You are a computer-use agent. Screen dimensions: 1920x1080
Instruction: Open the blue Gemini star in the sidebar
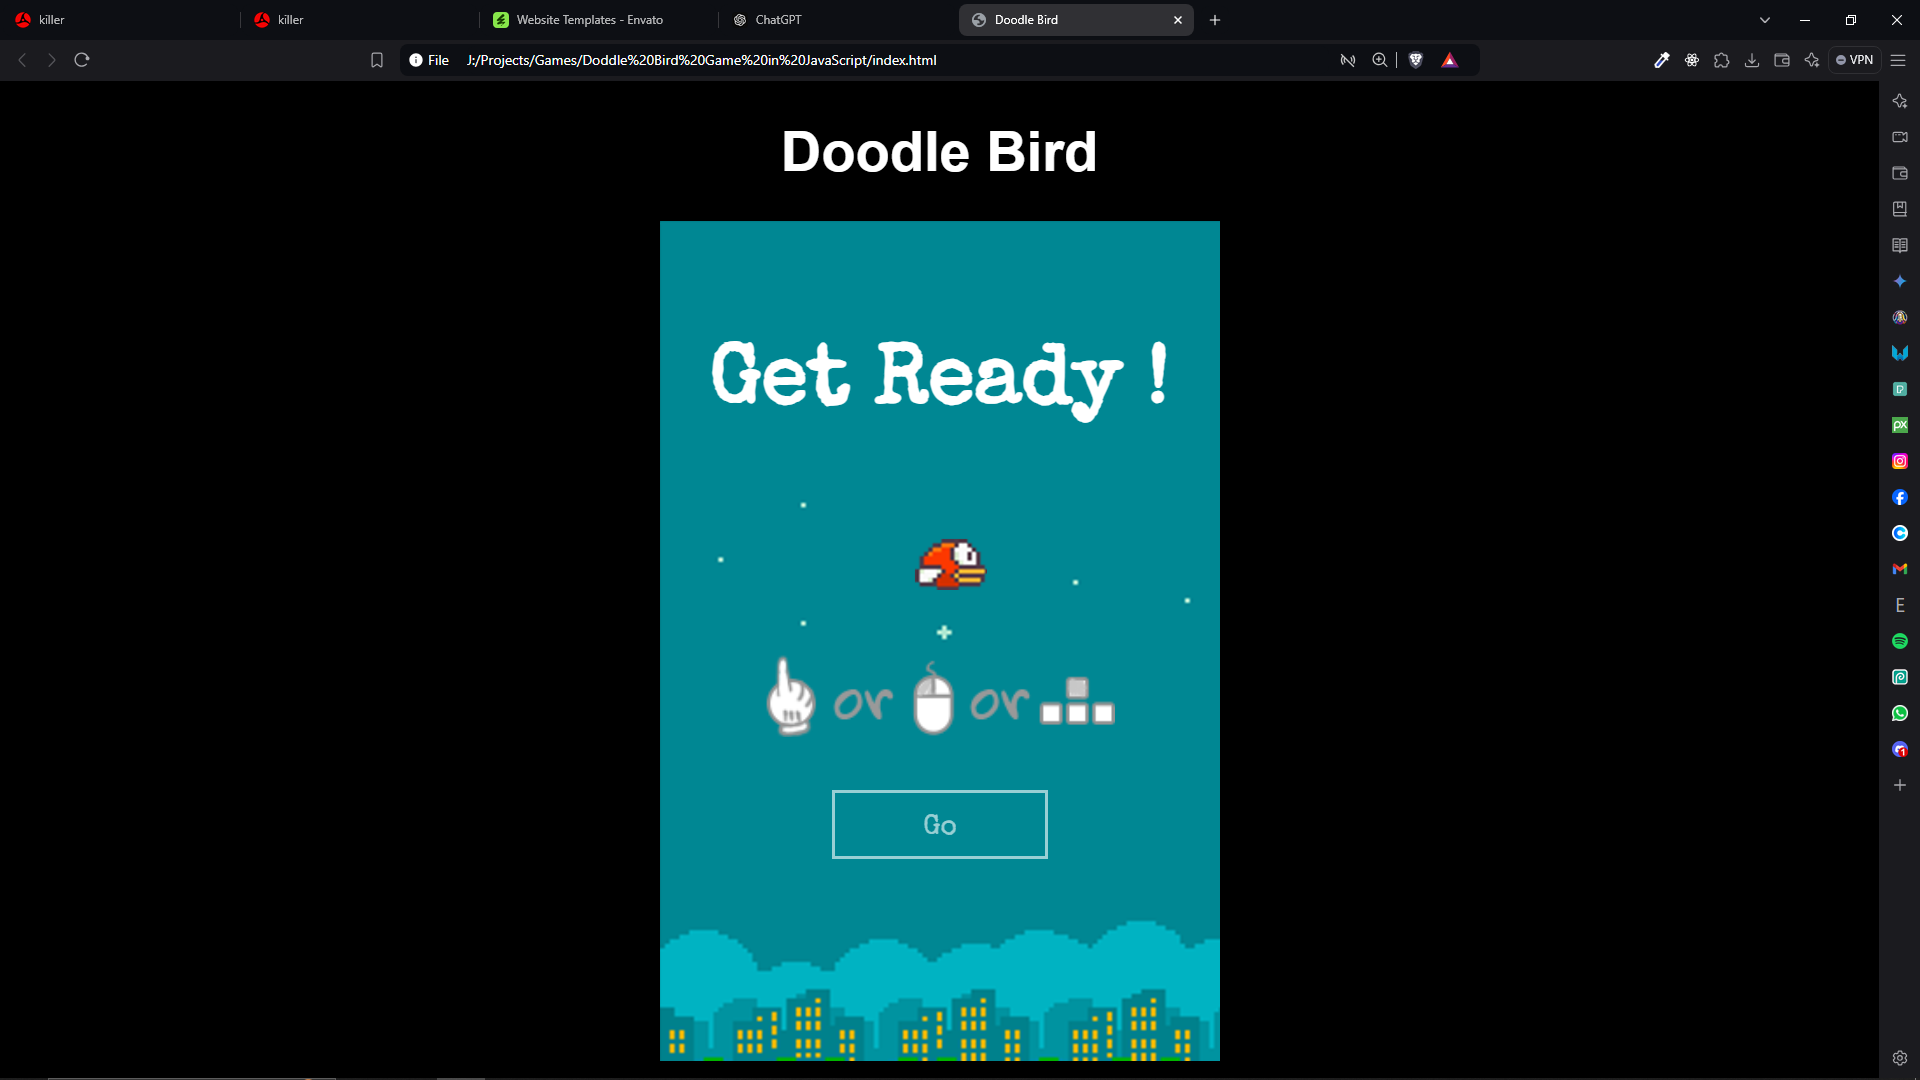pos(1900,281)
